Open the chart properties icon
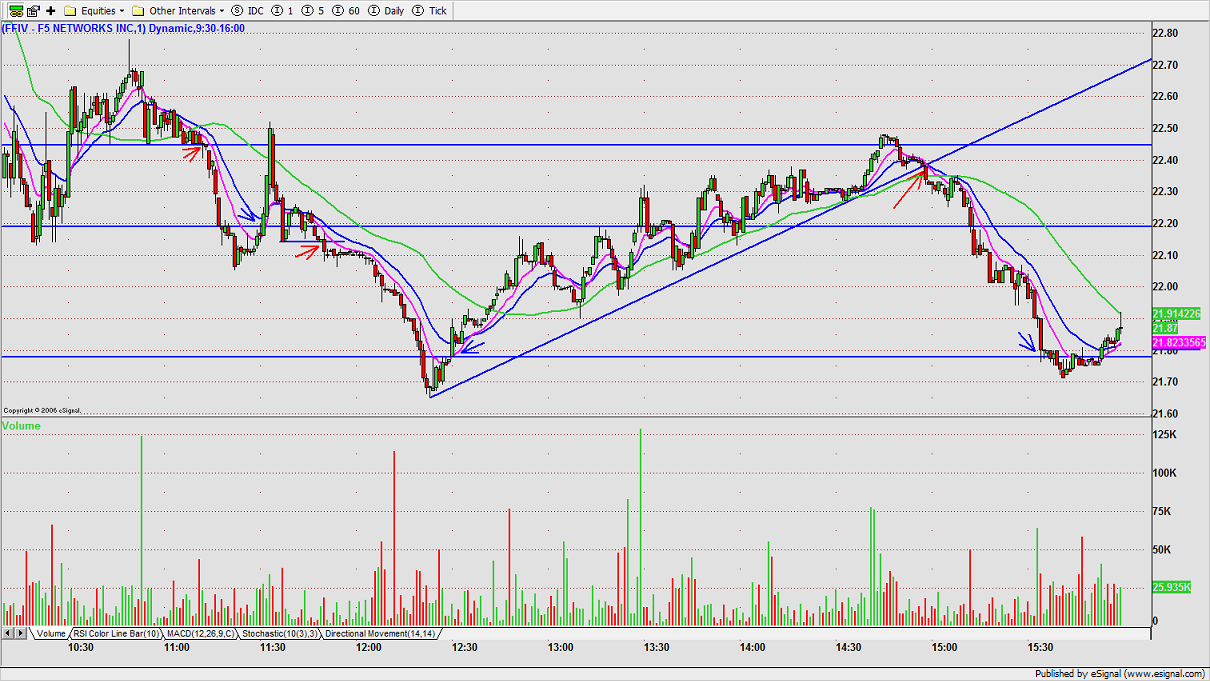This screenshot has width=1210, height=681. [32, 11]
